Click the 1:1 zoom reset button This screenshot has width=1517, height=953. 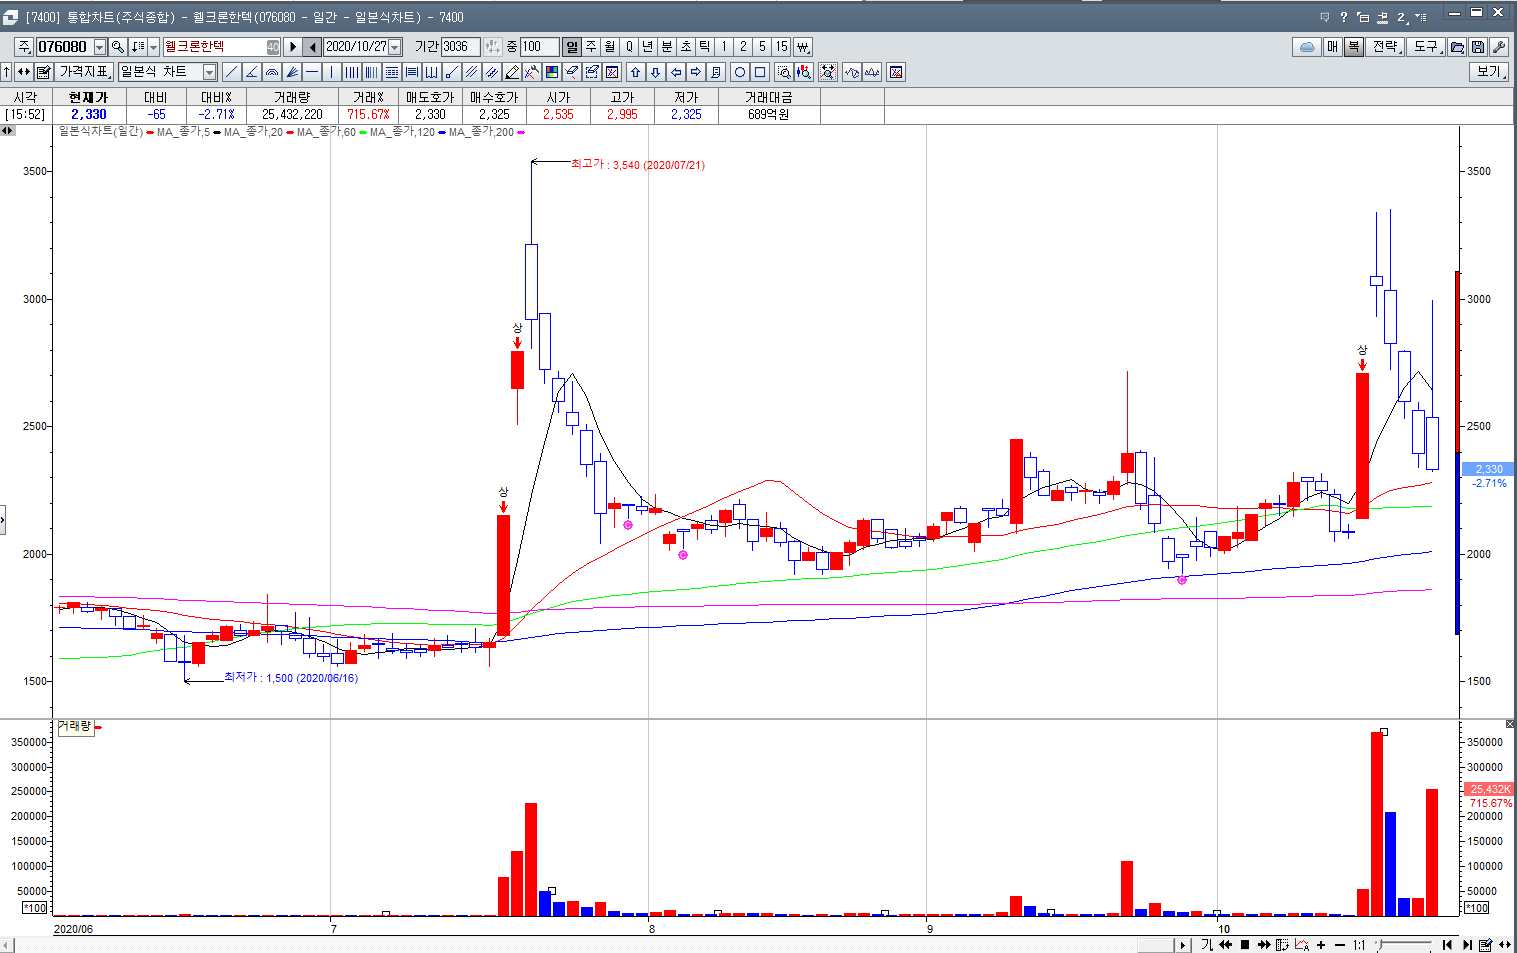click(1359, 945)
